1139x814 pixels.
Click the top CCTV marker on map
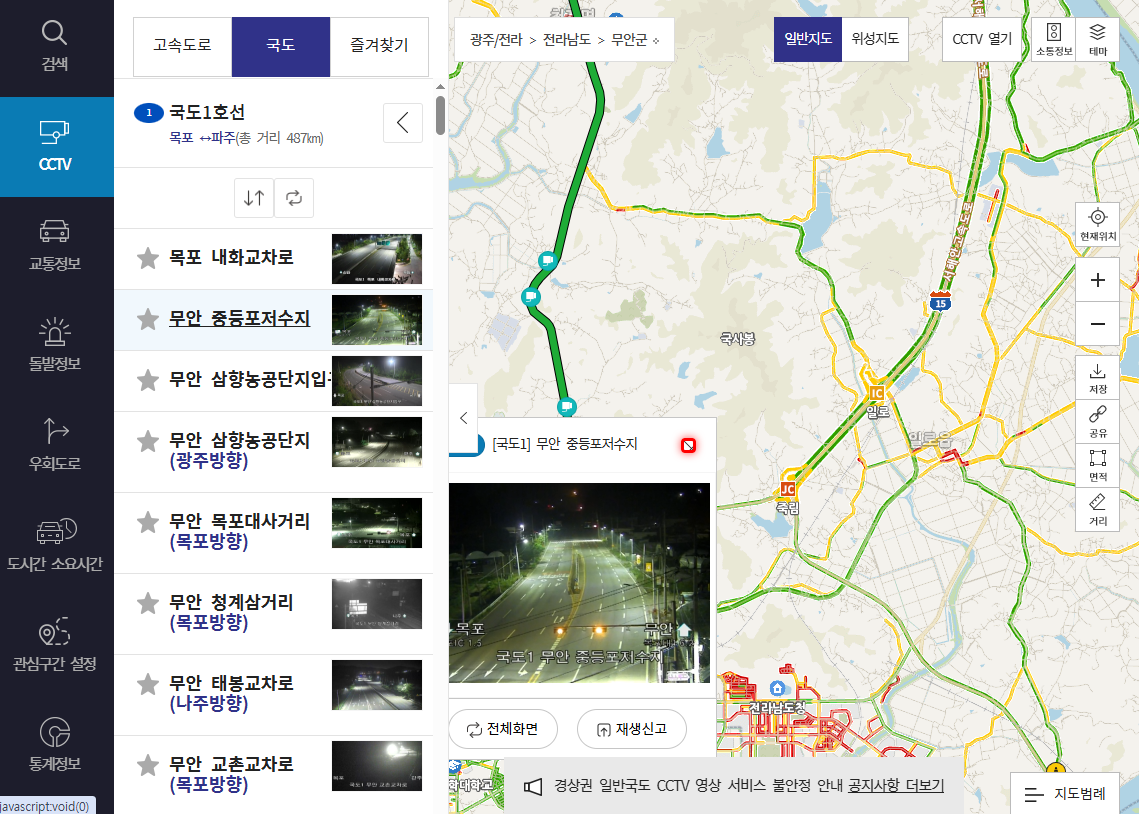(x=548, y=259)
